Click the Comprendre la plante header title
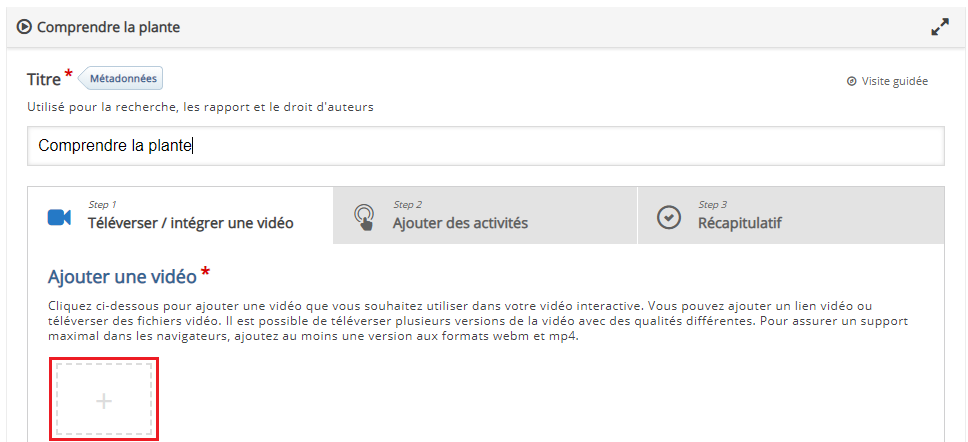The width and height of the screenshot is (968, 442). coord(108,27)
